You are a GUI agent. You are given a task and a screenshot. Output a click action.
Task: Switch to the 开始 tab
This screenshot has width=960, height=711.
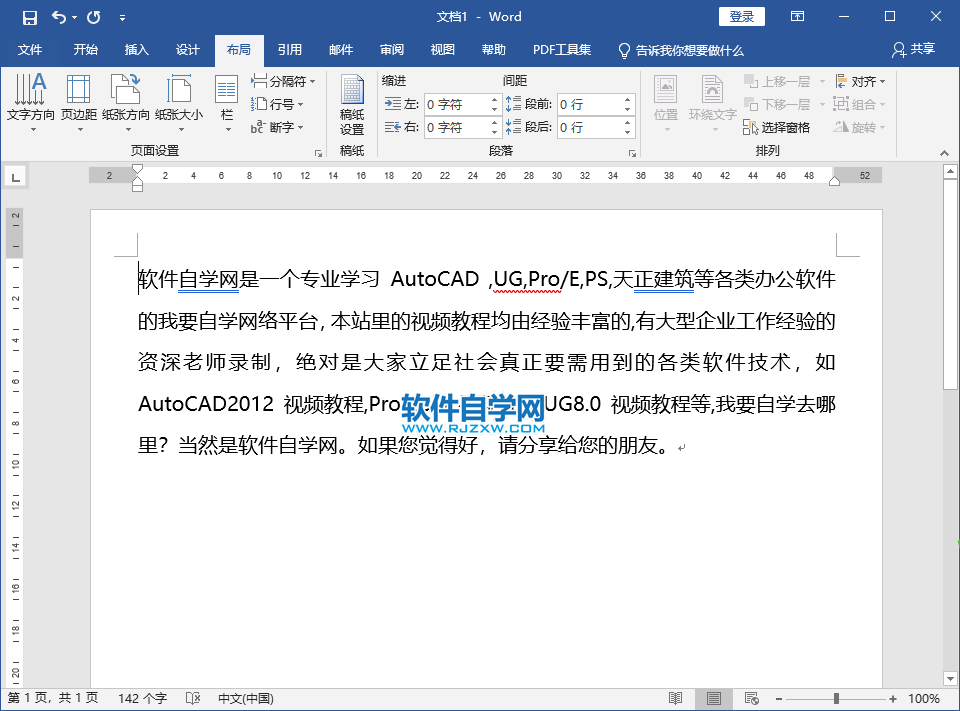85,50
